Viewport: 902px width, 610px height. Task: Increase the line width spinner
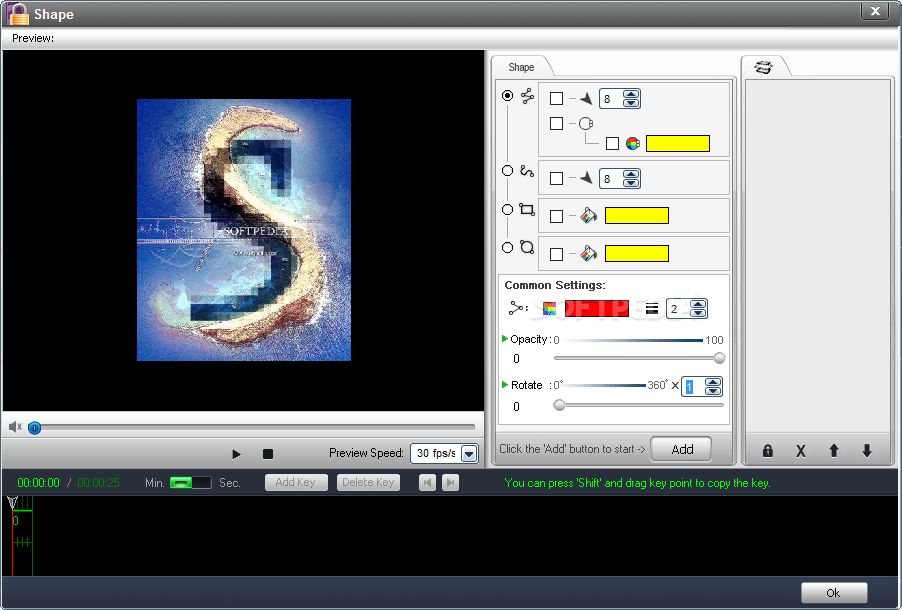click(698, 304)
